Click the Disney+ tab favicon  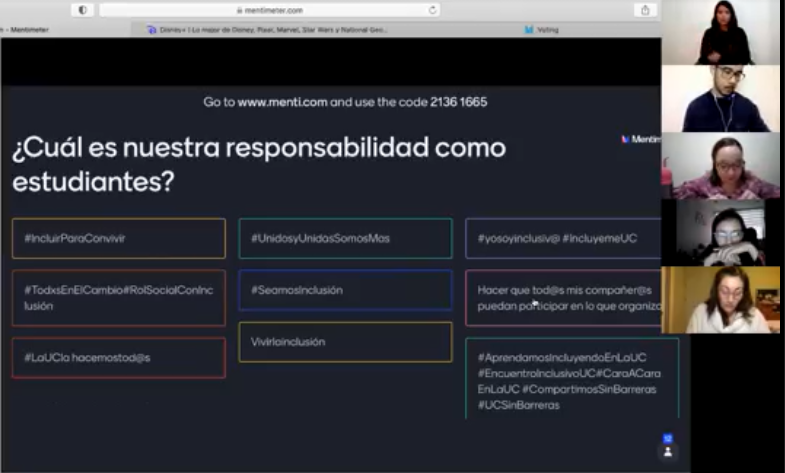[x=151, y=30]
